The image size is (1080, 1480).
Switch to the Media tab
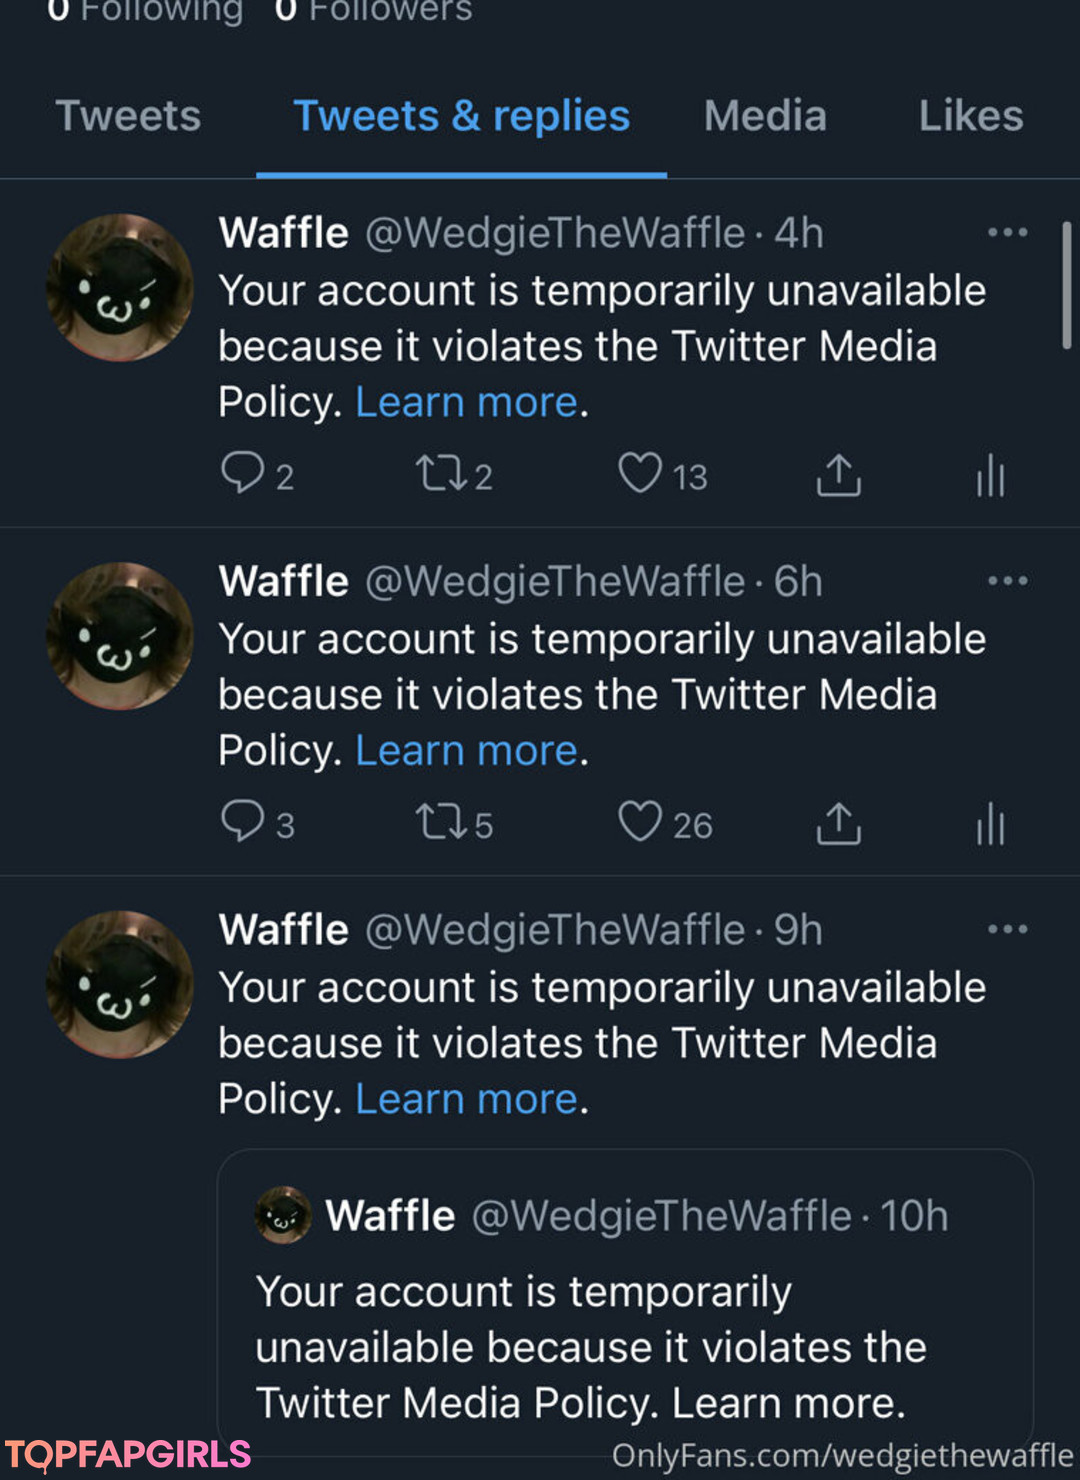765,116
